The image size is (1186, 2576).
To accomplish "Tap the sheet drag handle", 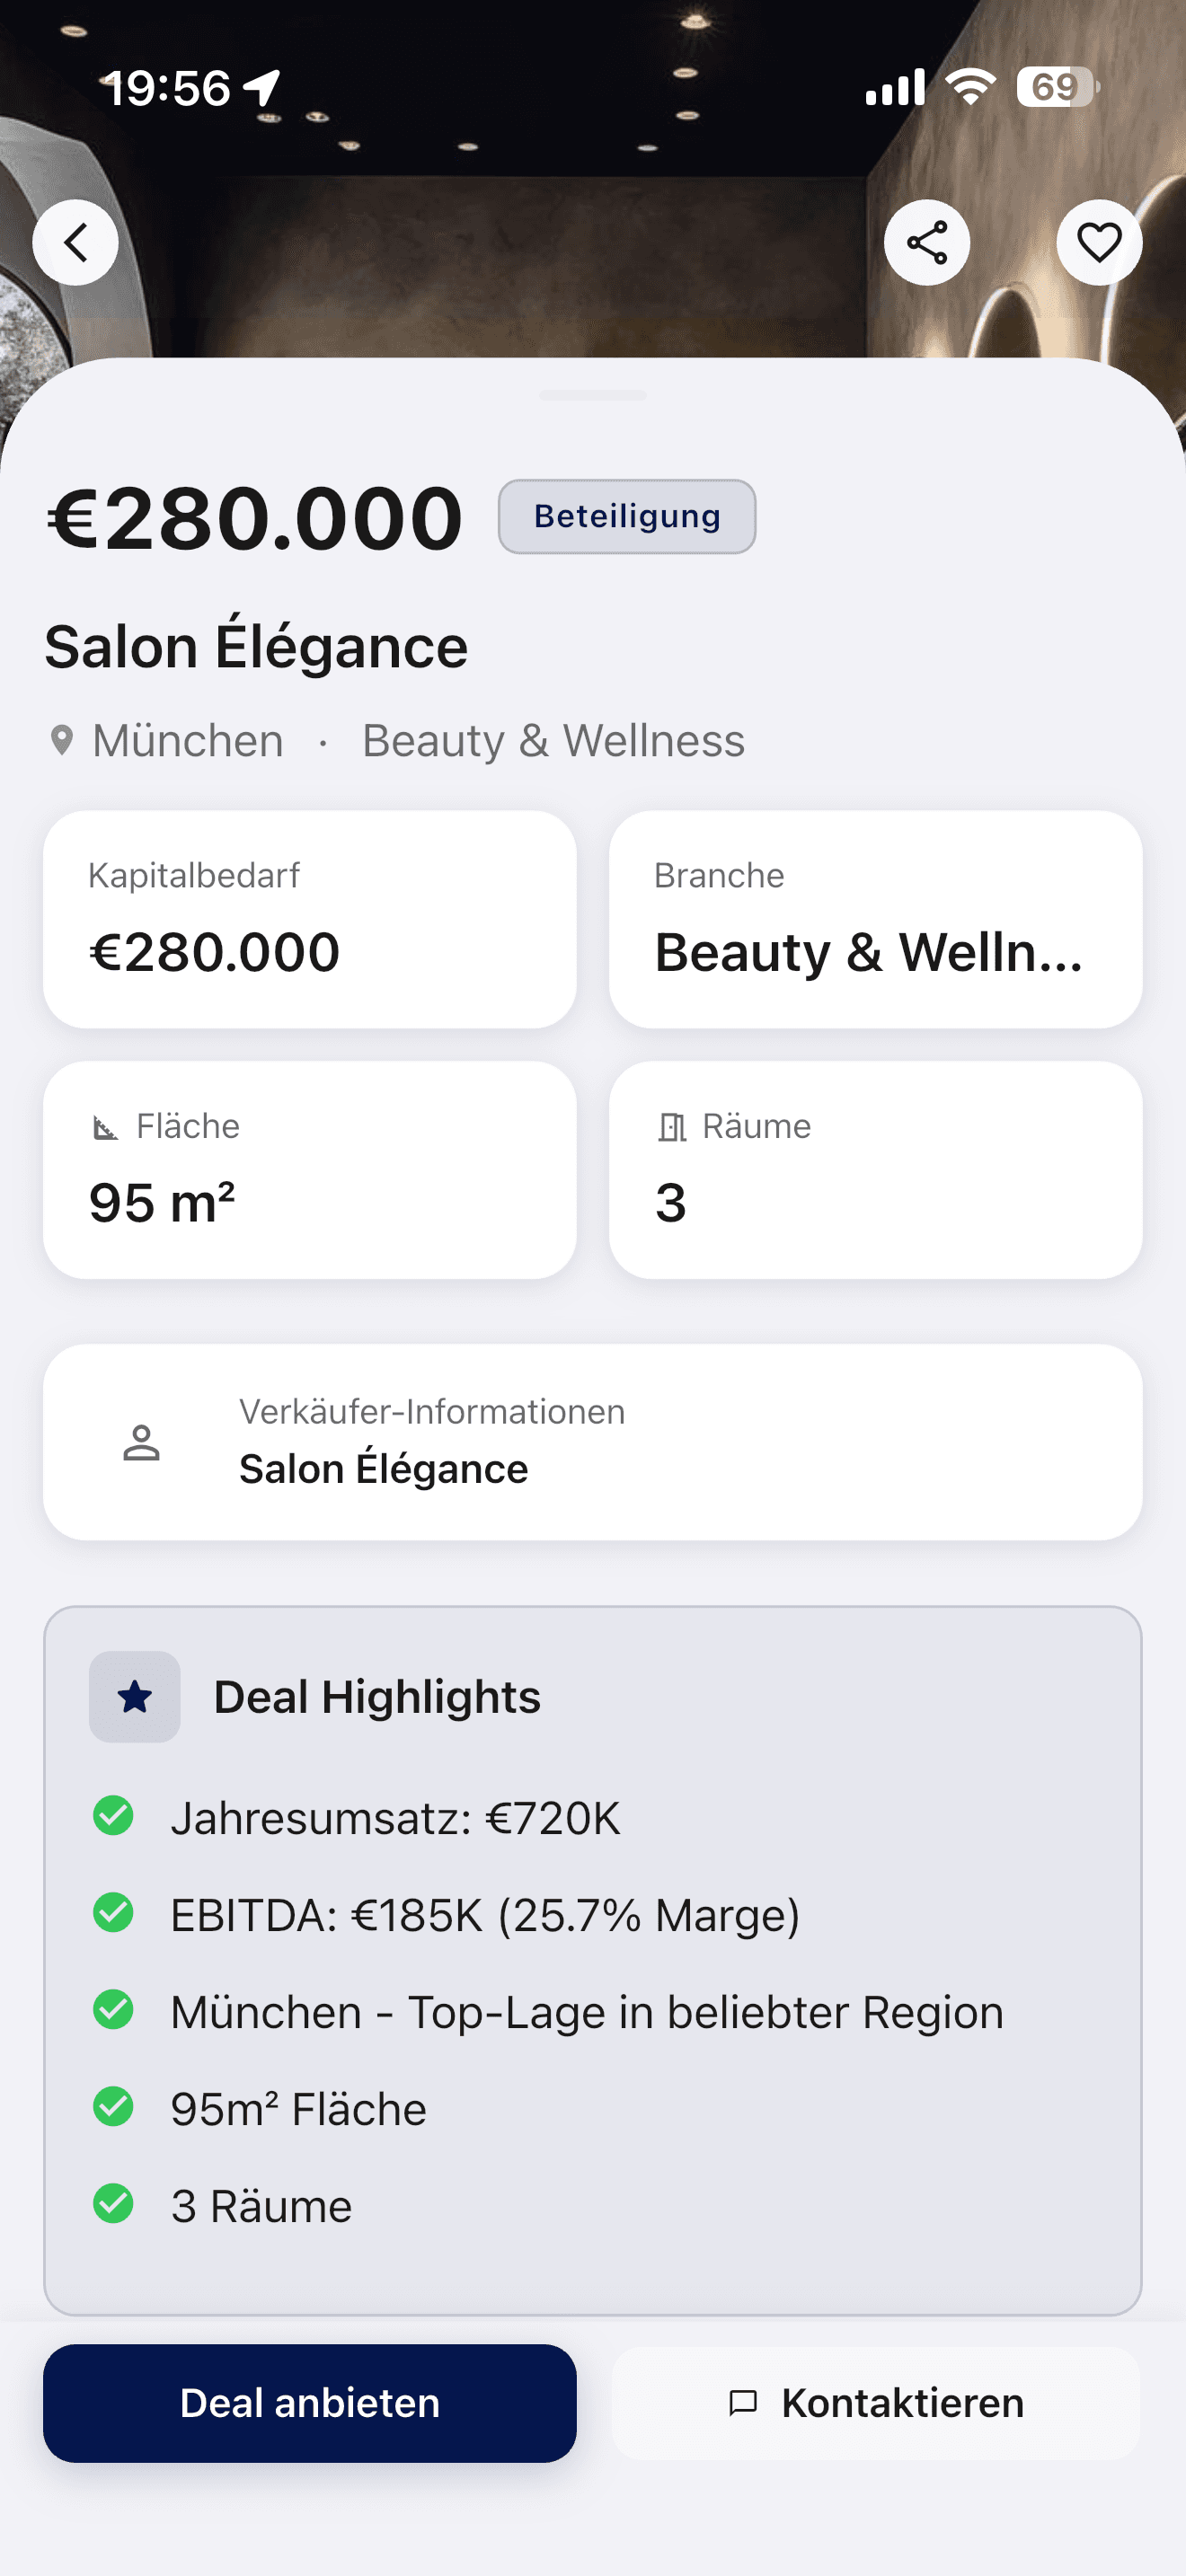I will 592,396.
